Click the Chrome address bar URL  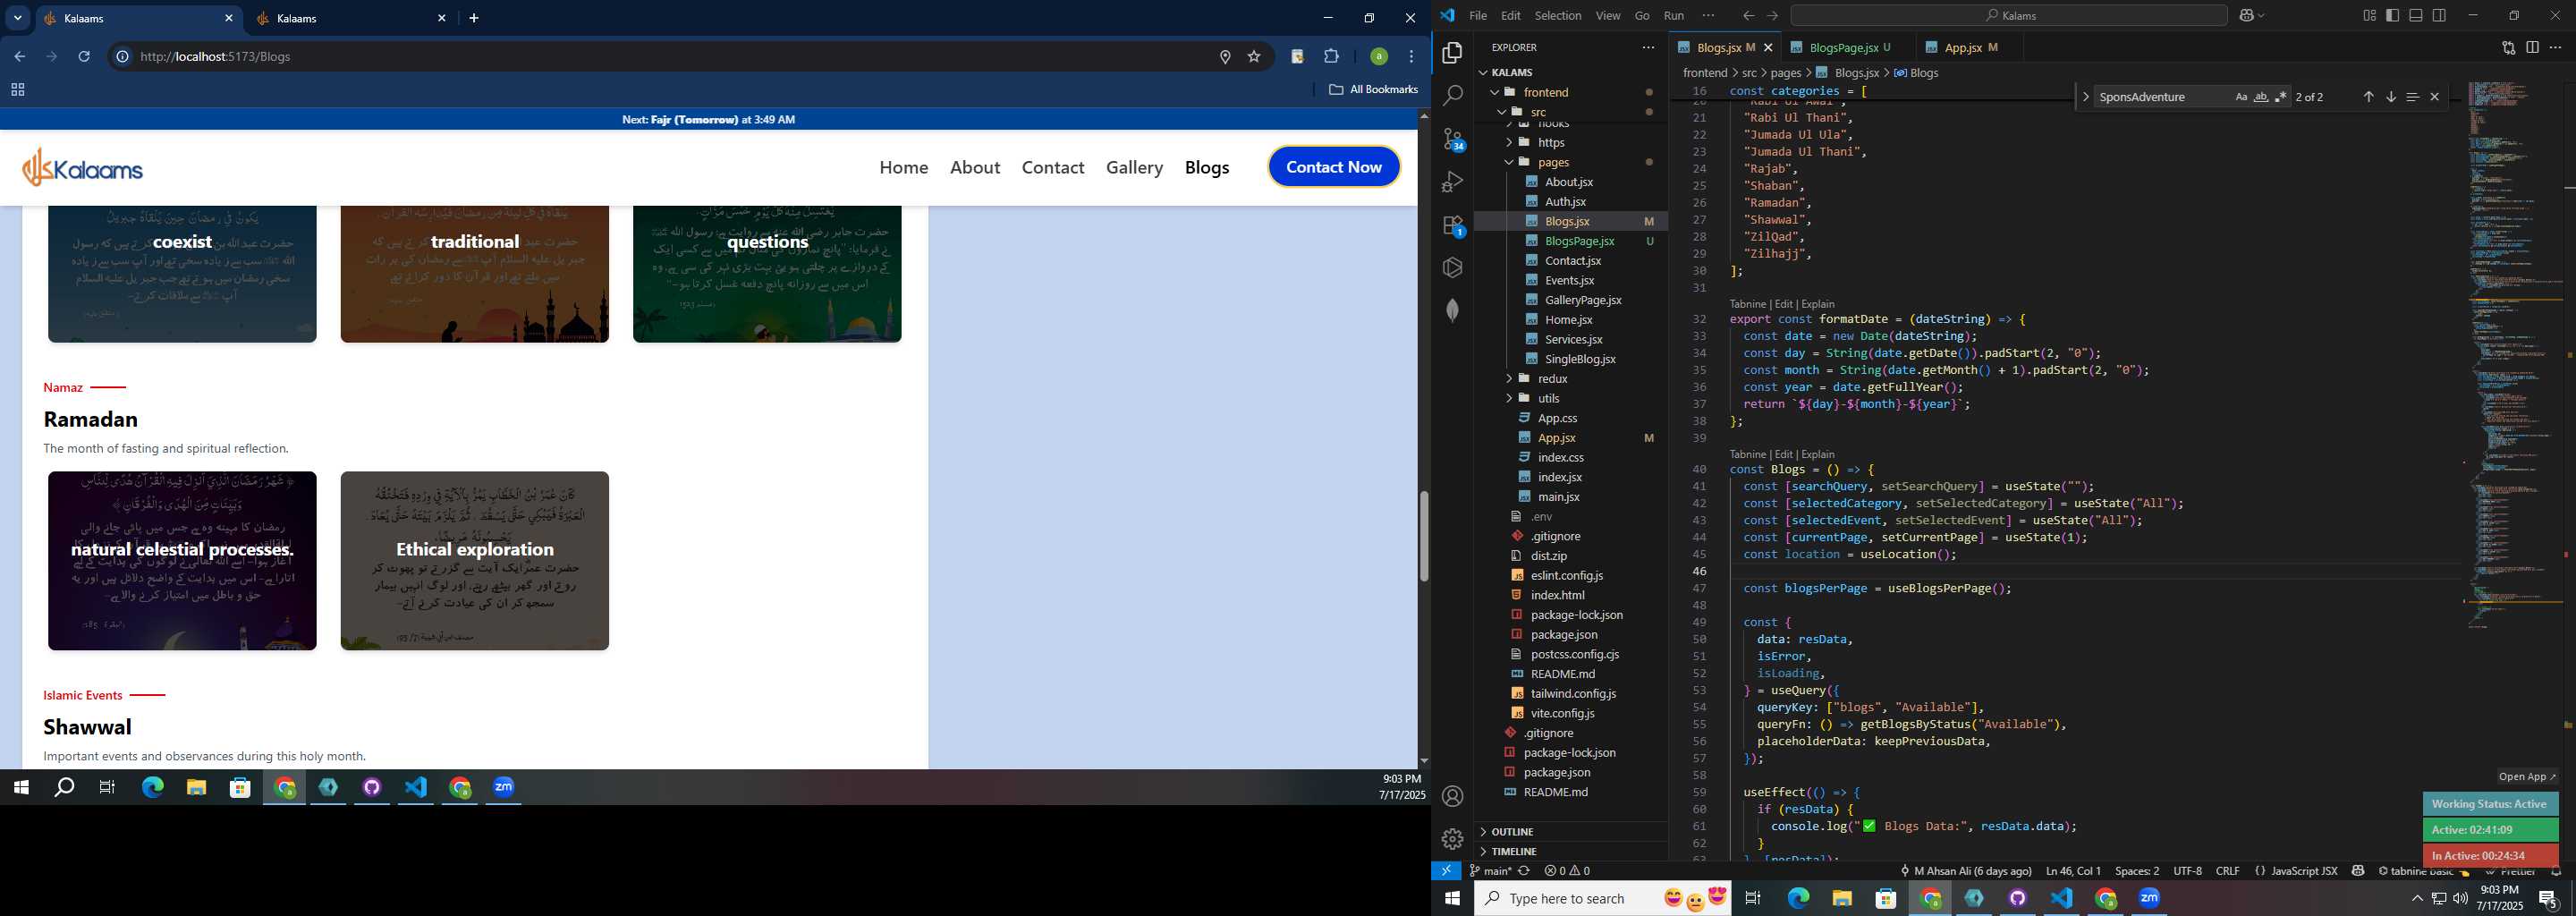(215, 56)
